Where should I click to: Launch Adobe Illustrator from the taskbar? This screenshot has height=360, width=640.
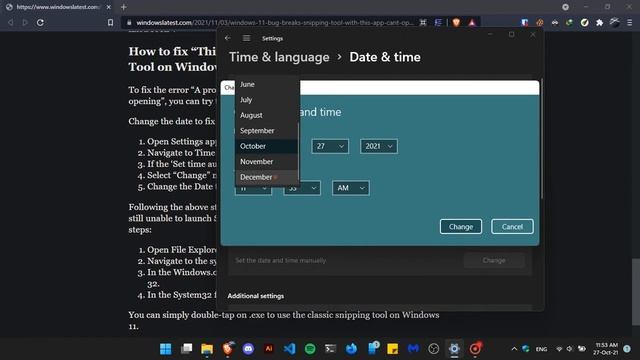(x=269, y=349)
